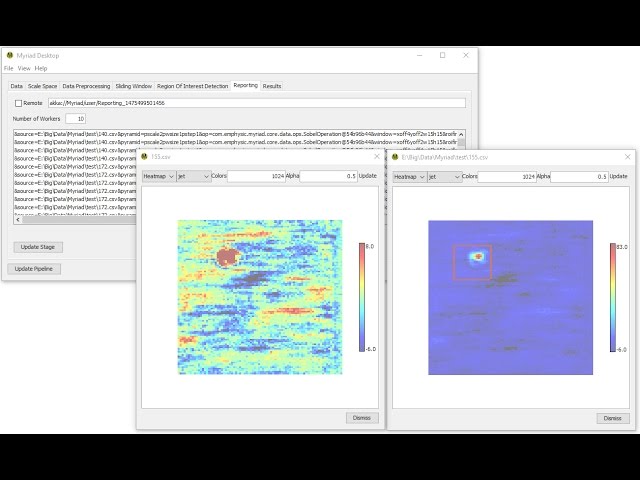Click the app icon of the 155.csv window

point(144,156)
